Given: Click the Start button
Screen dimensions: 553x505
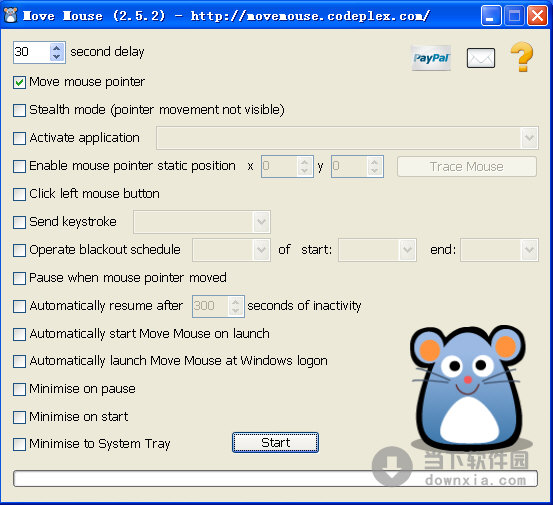Looking at the screenshot, I should 275,442.
